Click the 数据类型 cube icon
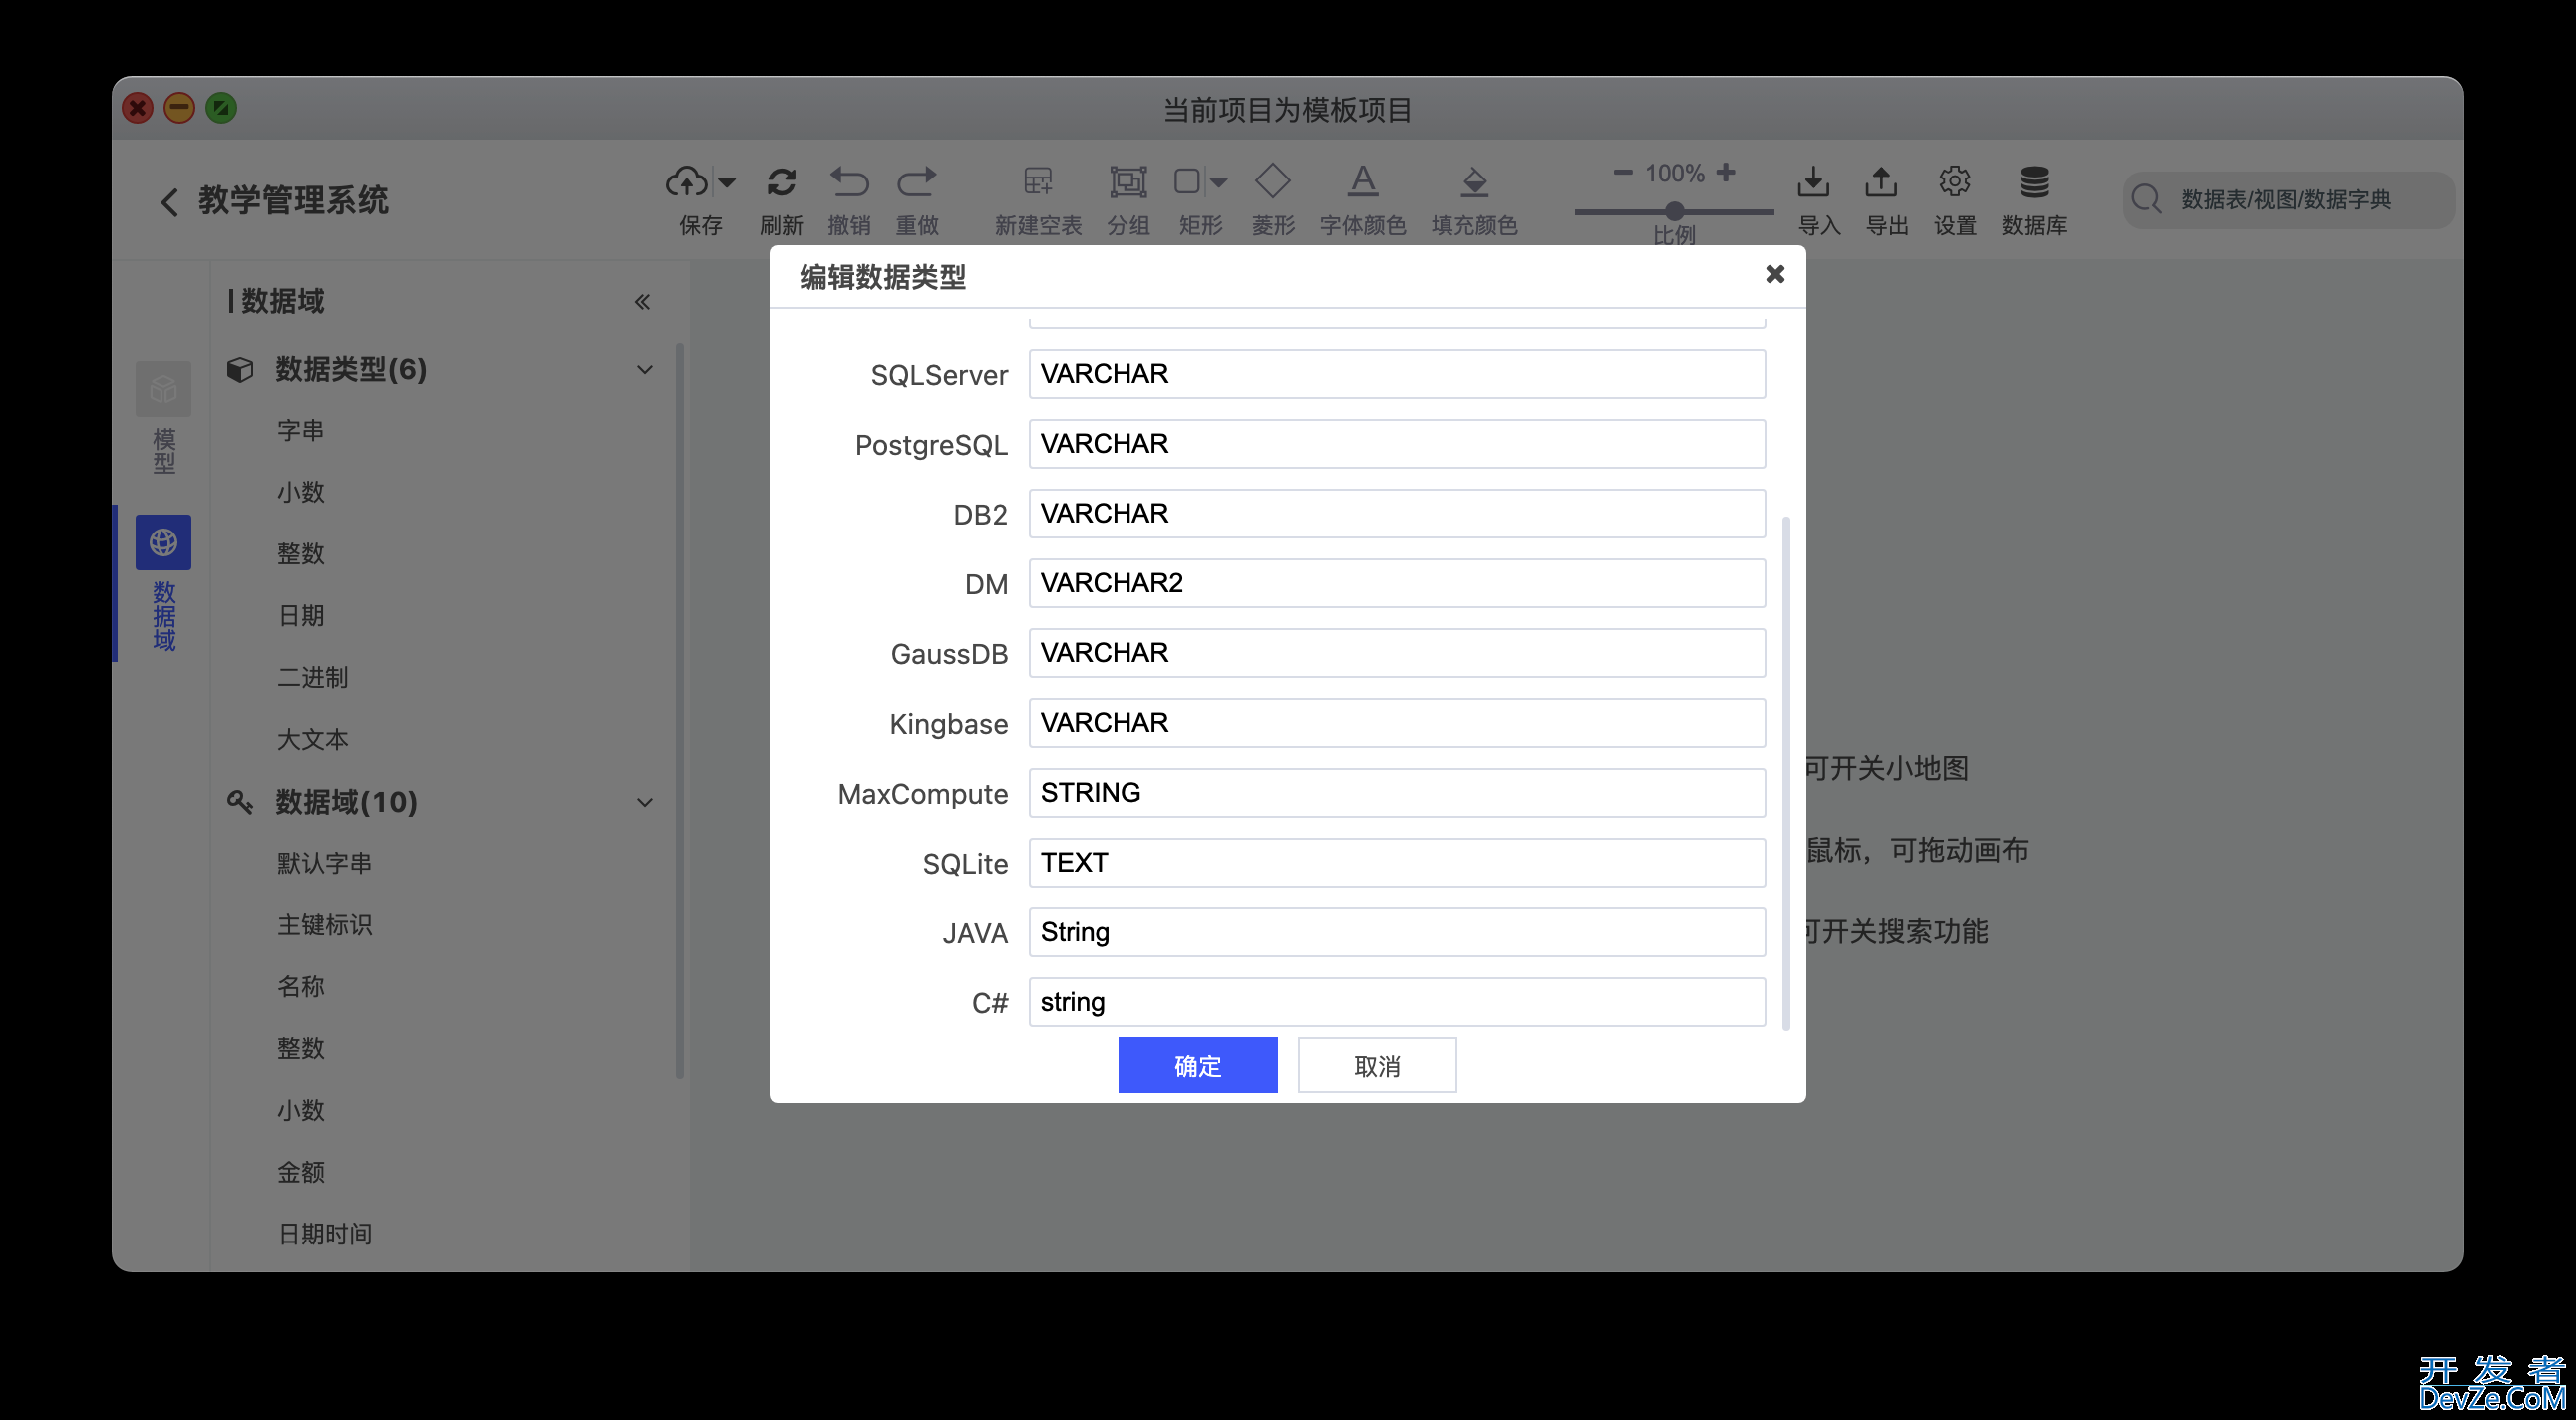2576x1420 pixels. point(240,370)
